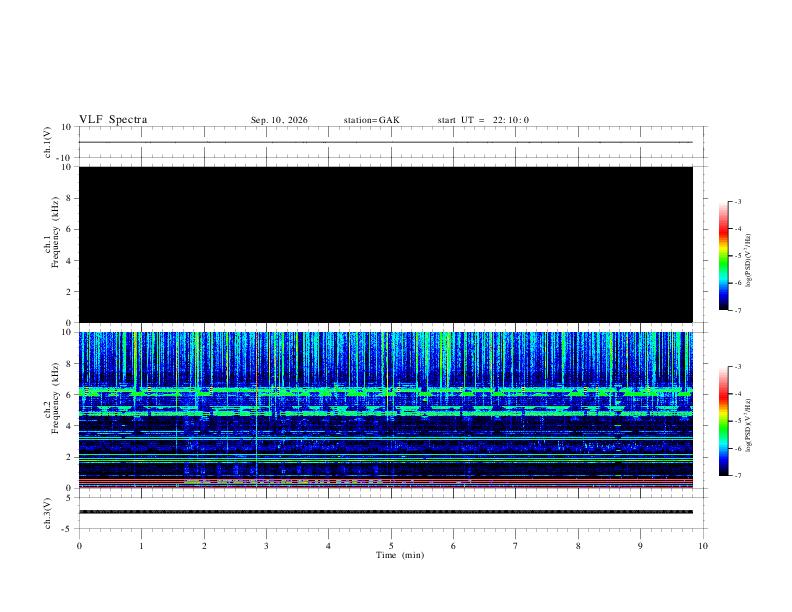Image resolution: width=792 pixels, height=612 pixels.
Task: Click the ch.3(V) waveform trace
Action: 386,512
